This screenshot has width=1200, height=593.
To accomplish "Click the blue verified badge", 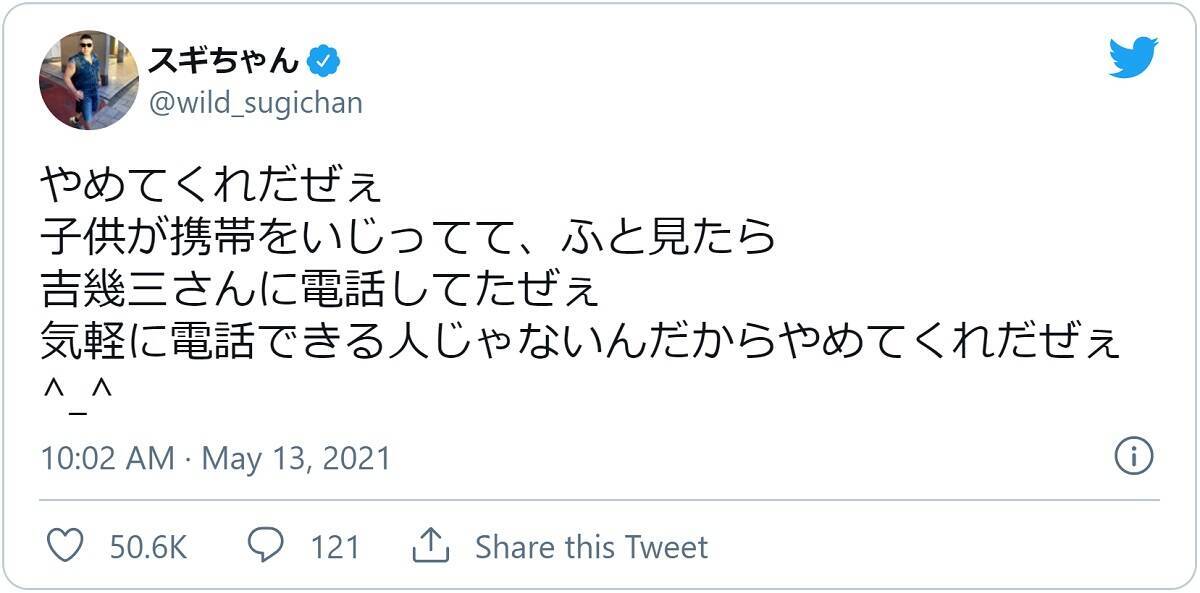I will coord(324,62).
